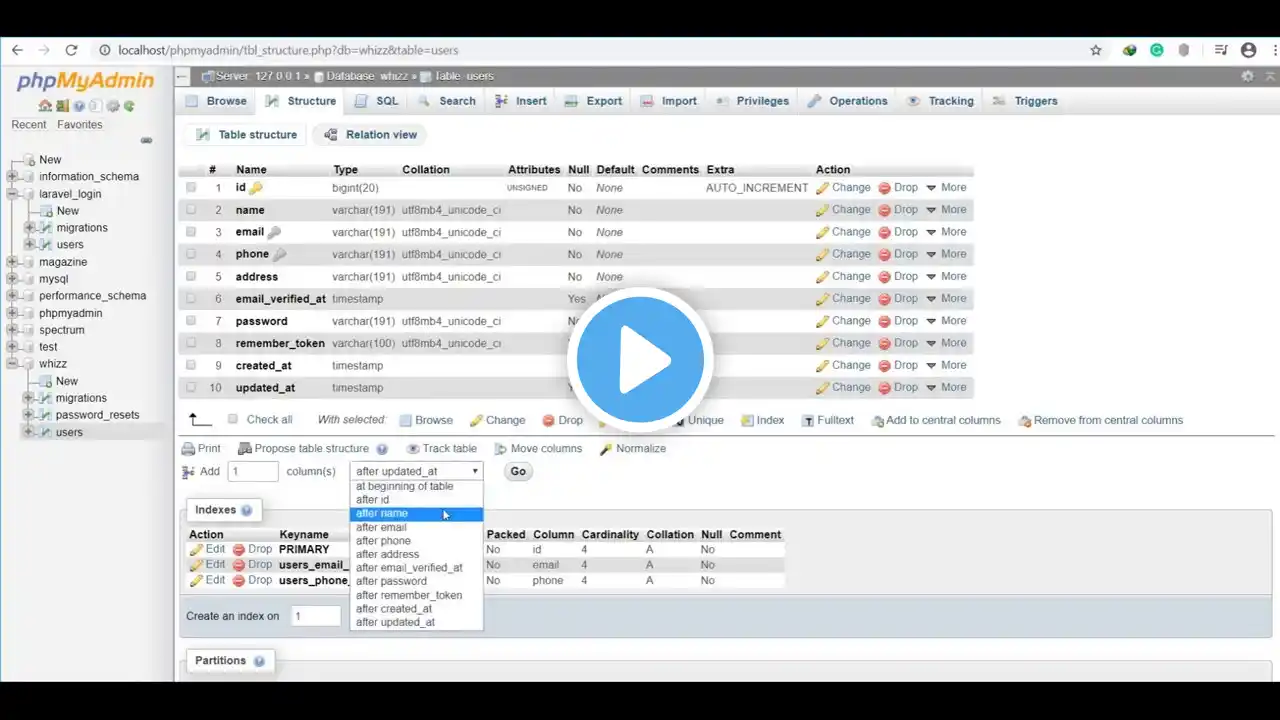
Task: Bookmark the page with the star icon
Action: [x=1096, y=50]
